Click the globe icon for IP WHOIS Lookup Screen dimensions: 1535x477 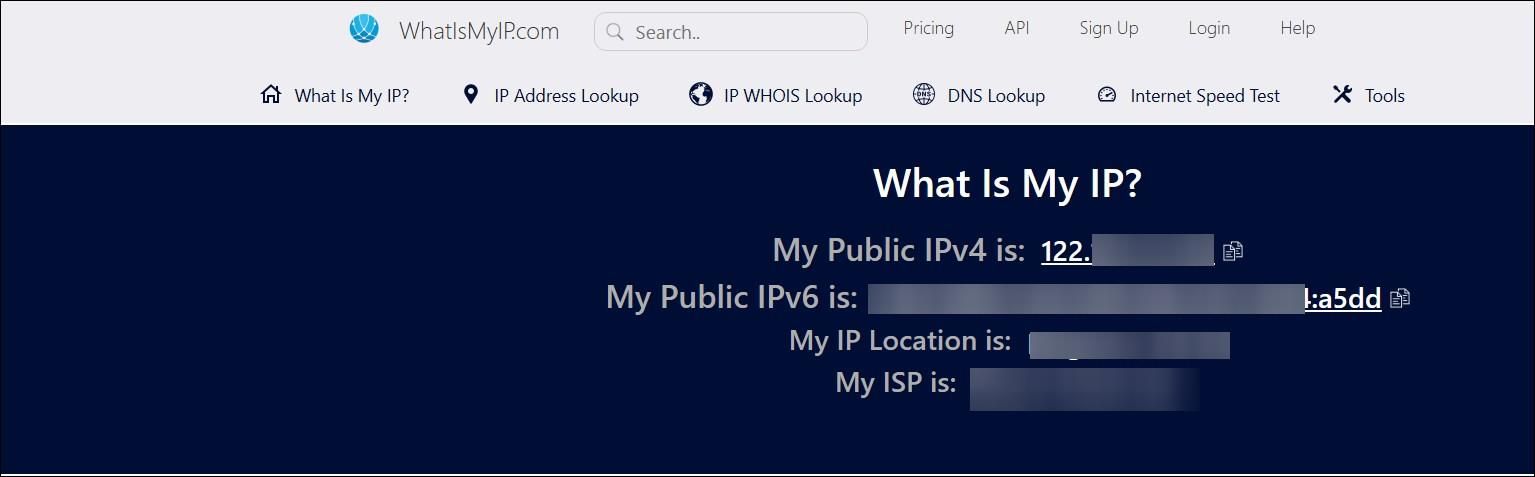(700, 95)
